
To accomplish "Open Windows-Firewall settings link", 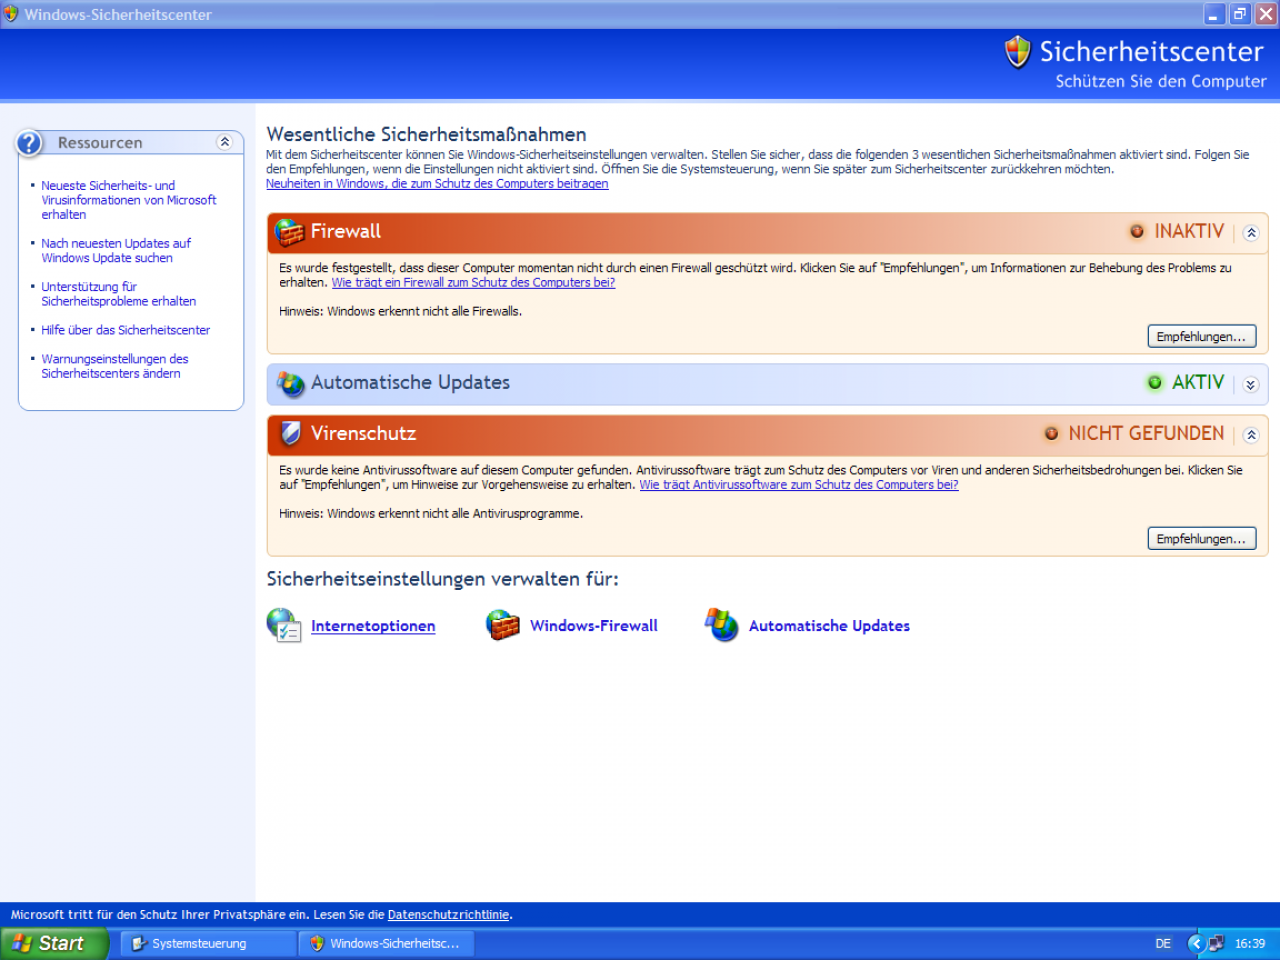I will (x=594, y=626).
